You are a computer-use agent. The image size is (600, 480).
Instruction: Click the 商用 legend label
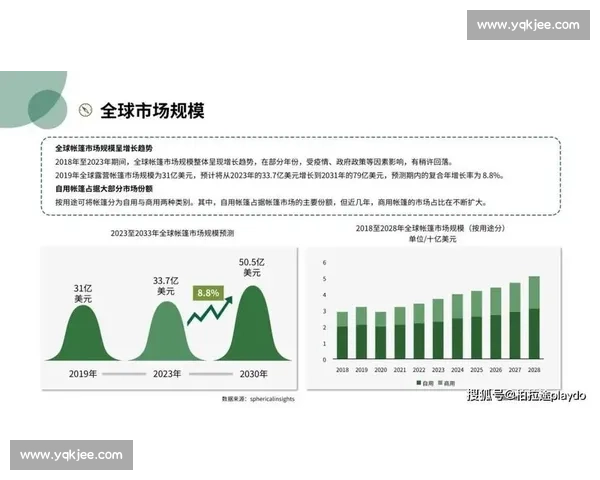449,383
